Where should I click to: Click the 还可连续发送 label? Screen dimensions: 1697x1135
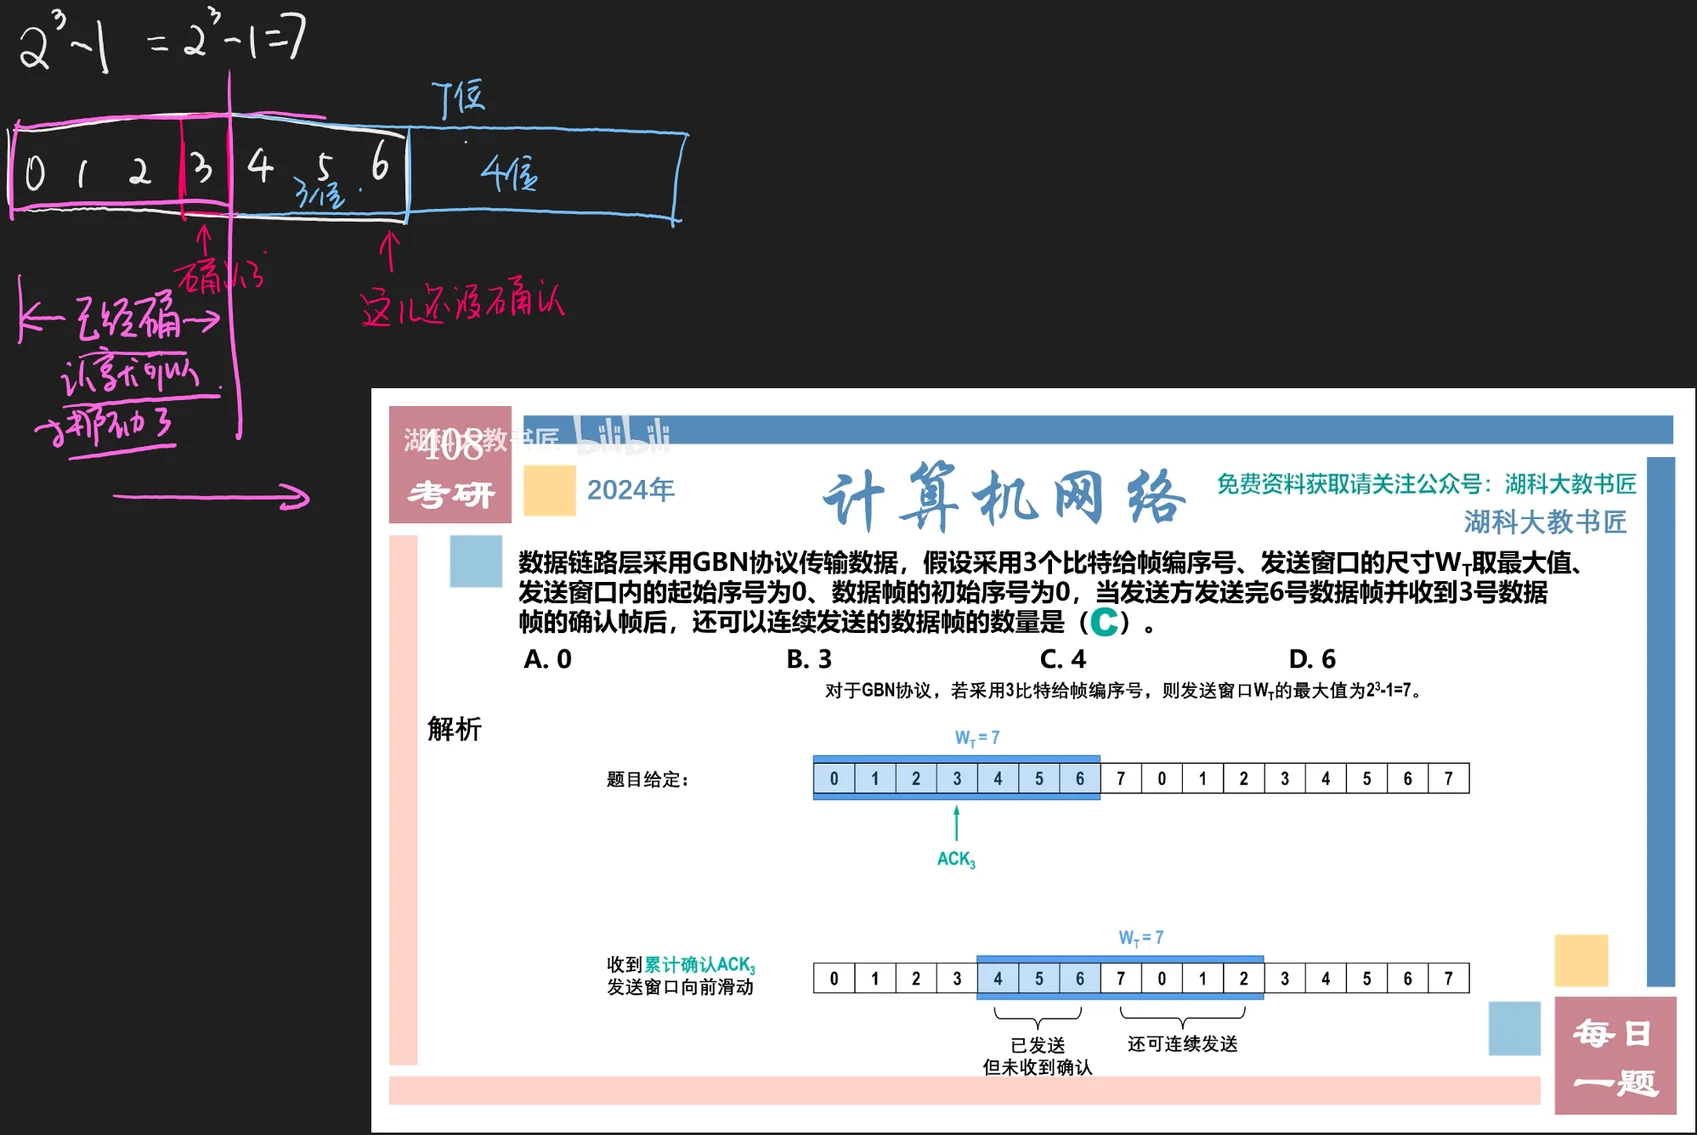[1182, 1044]
